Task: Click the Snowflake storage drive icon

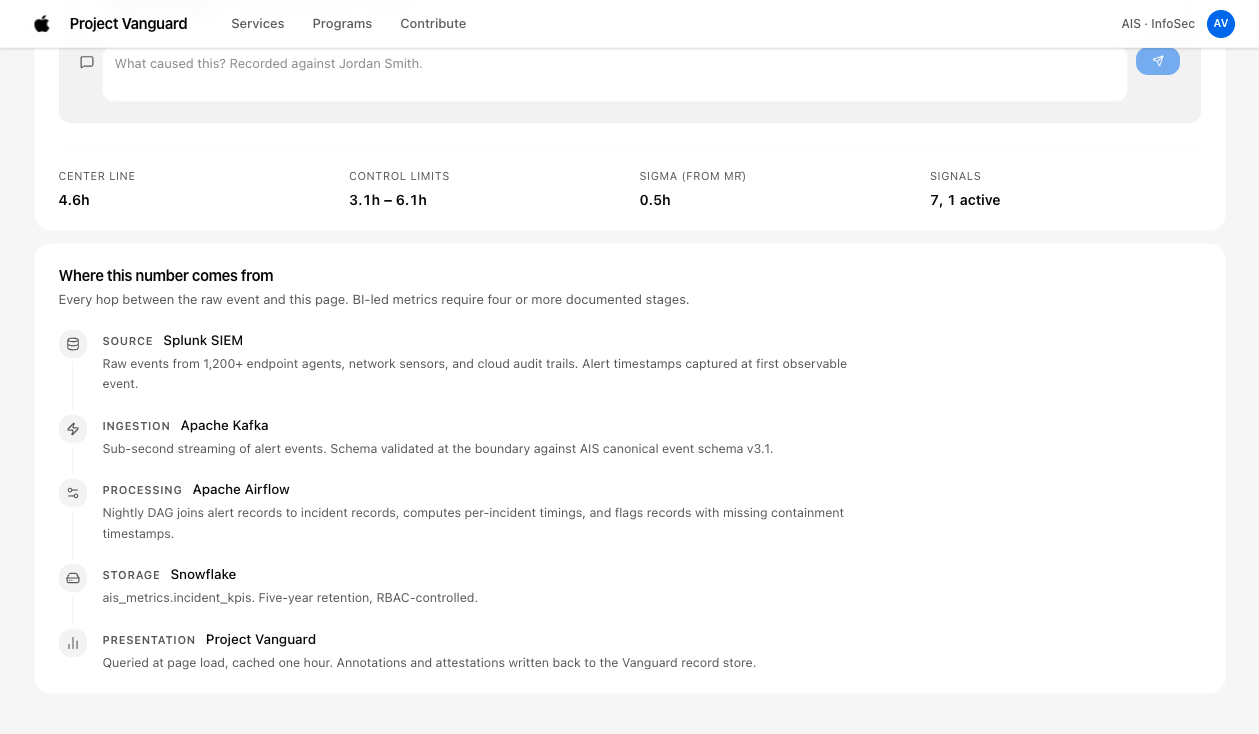Action: (73, 578)
